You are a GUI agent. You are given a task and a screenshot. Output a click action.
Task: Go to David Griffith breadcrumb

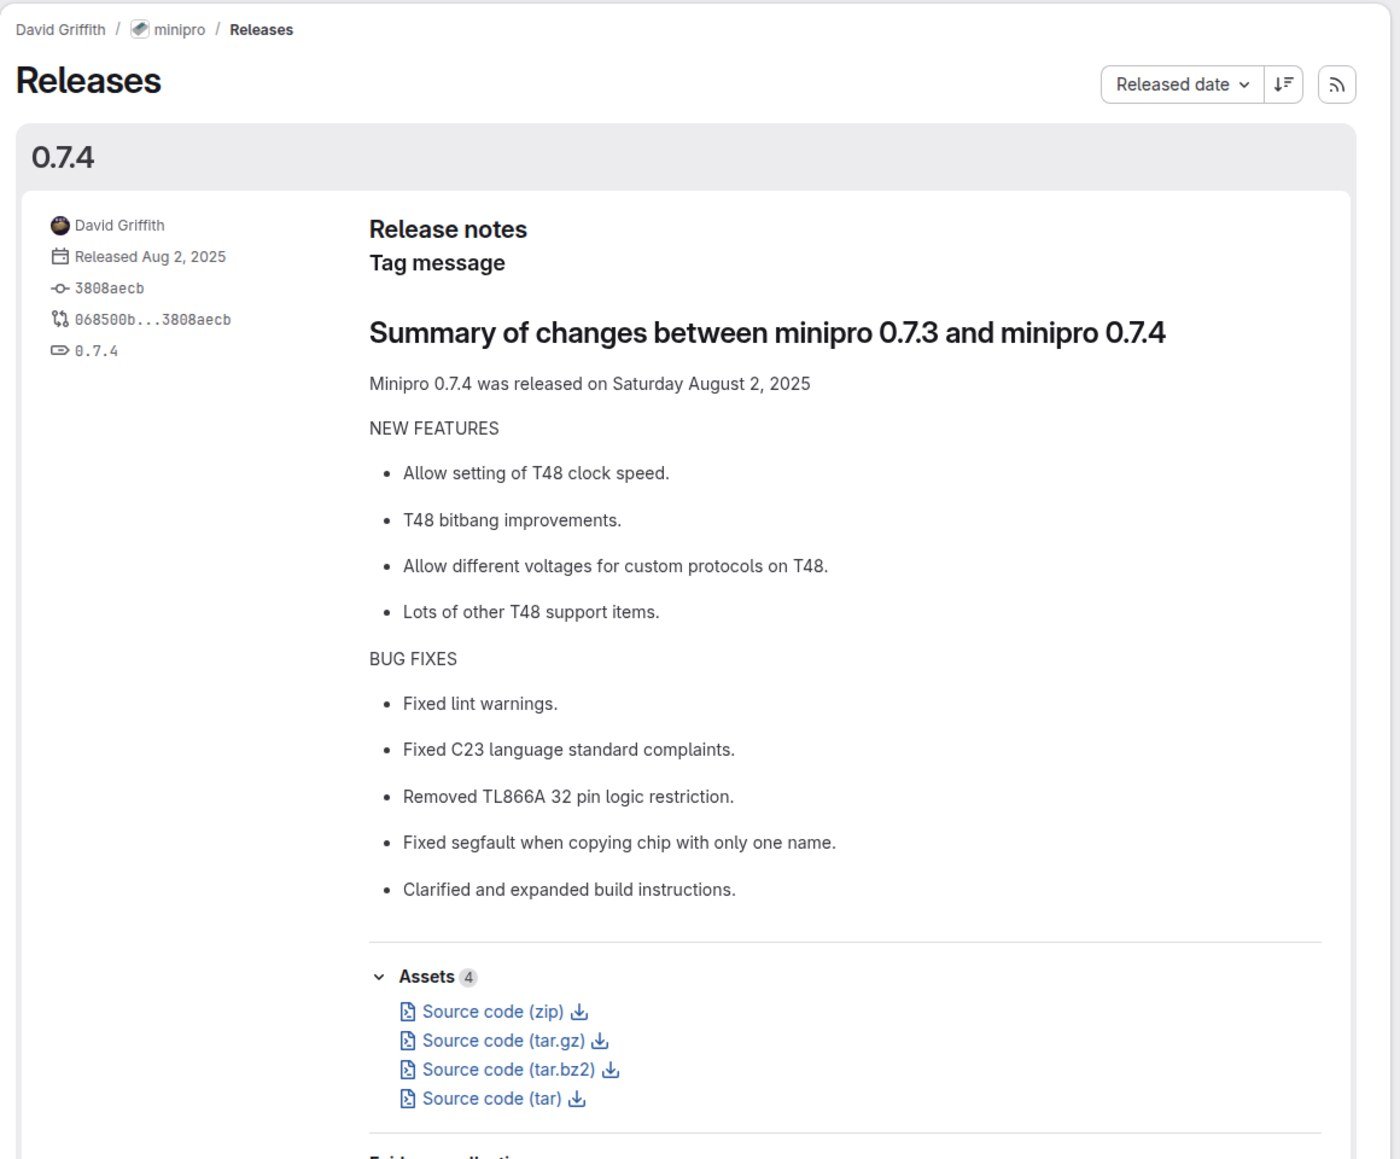point(60,30)
